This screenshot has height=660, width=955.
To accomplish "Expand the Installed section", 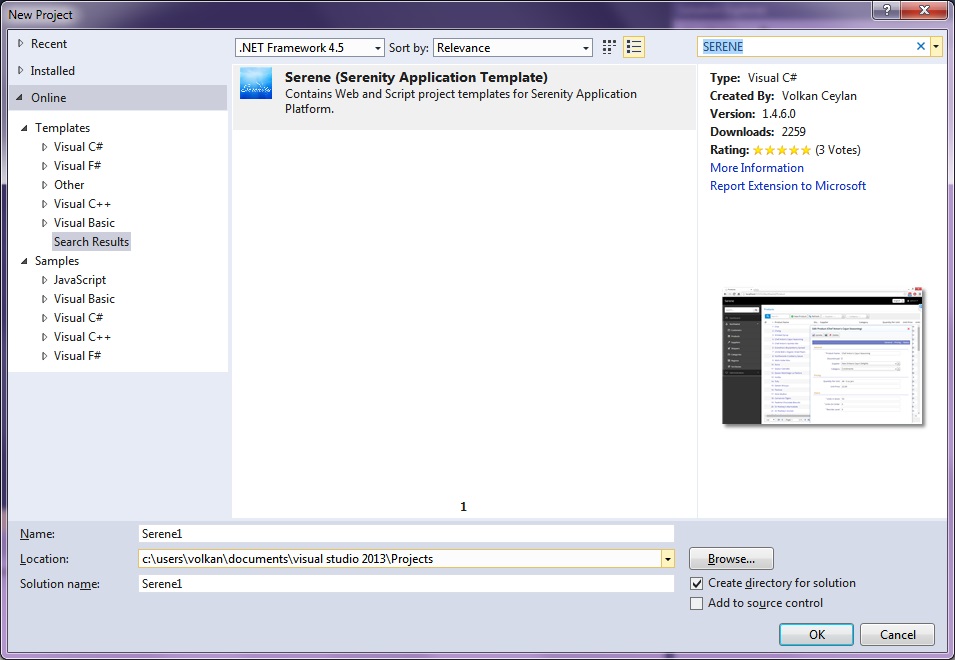I will (20, 70).
